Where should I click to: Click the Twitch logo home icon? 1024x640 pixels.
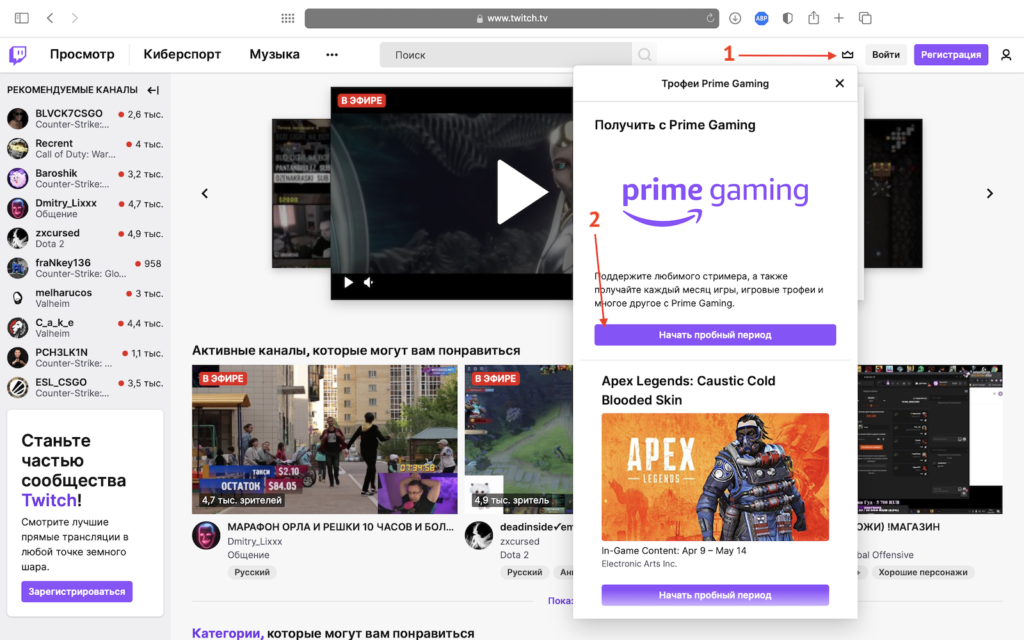19,55
